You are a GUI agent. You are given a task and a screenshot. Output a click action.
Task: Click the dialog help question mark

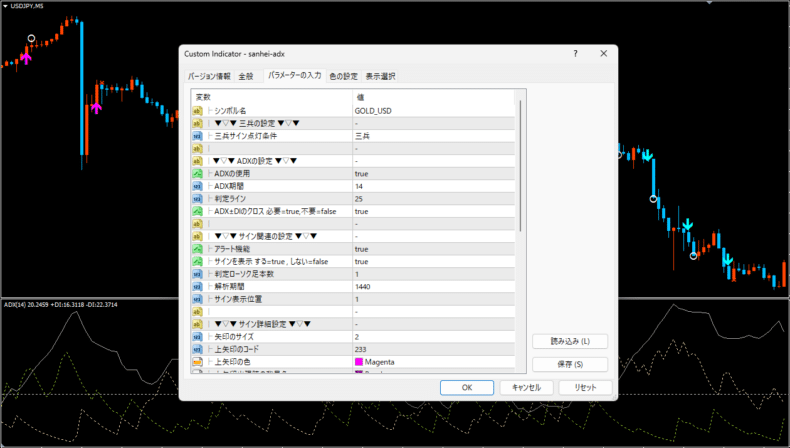tap(575, 53)
